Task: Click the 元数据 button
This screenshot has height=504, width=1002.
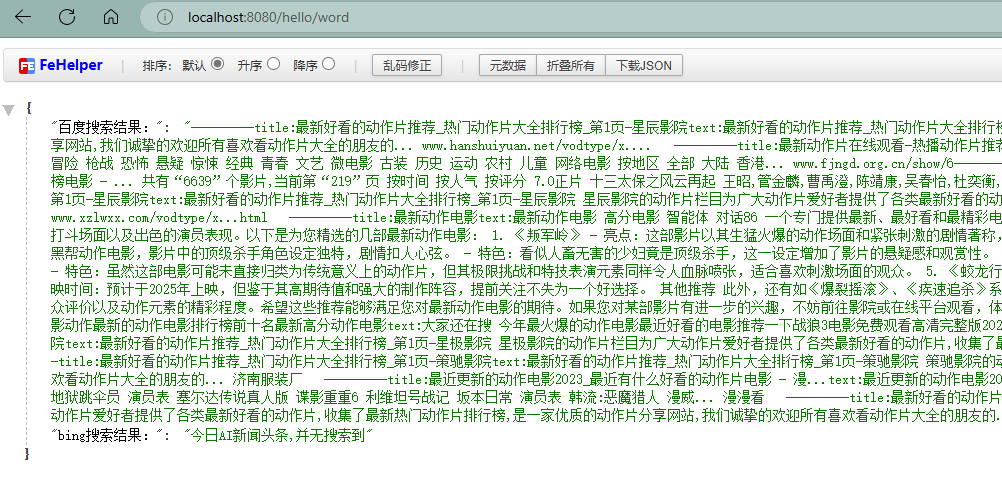Action: point(507,65)
